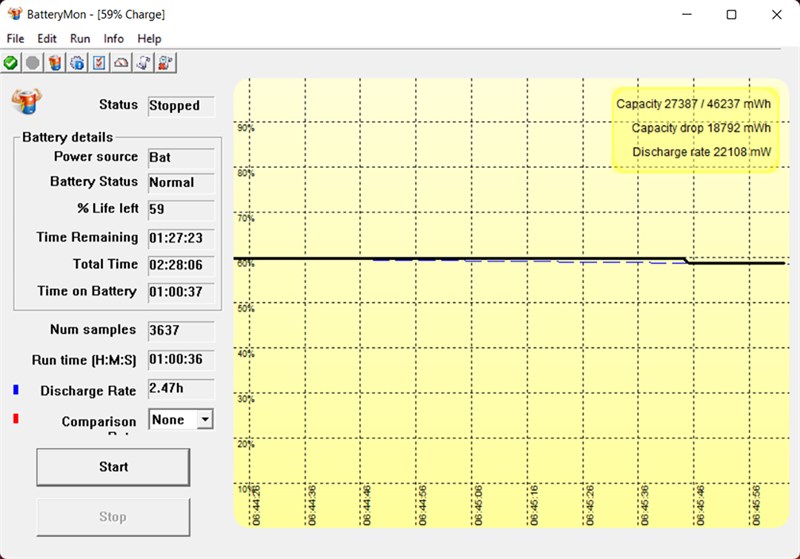Click the red Comparison color marker
This screenshot has width=800, height=559.
[16, 419]
